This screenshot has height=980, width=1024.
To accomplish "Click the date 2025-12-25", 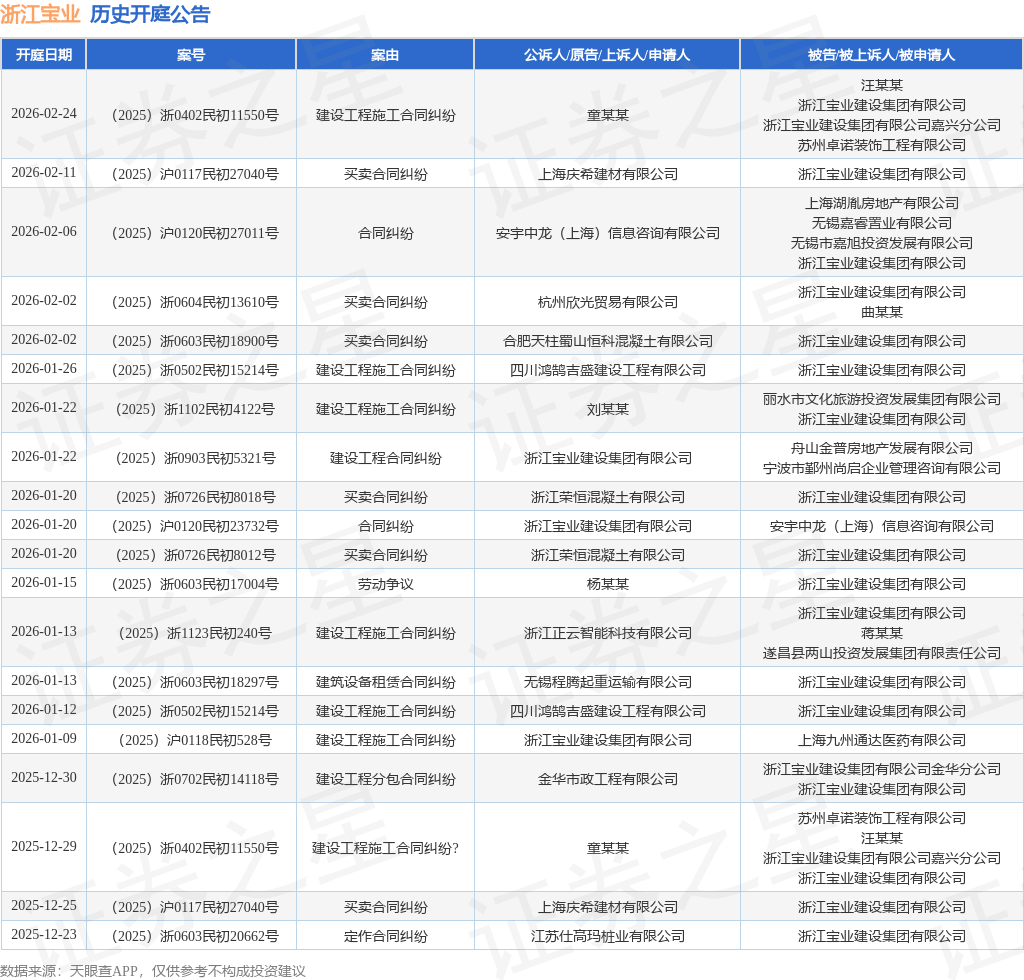I will (44, 906).
